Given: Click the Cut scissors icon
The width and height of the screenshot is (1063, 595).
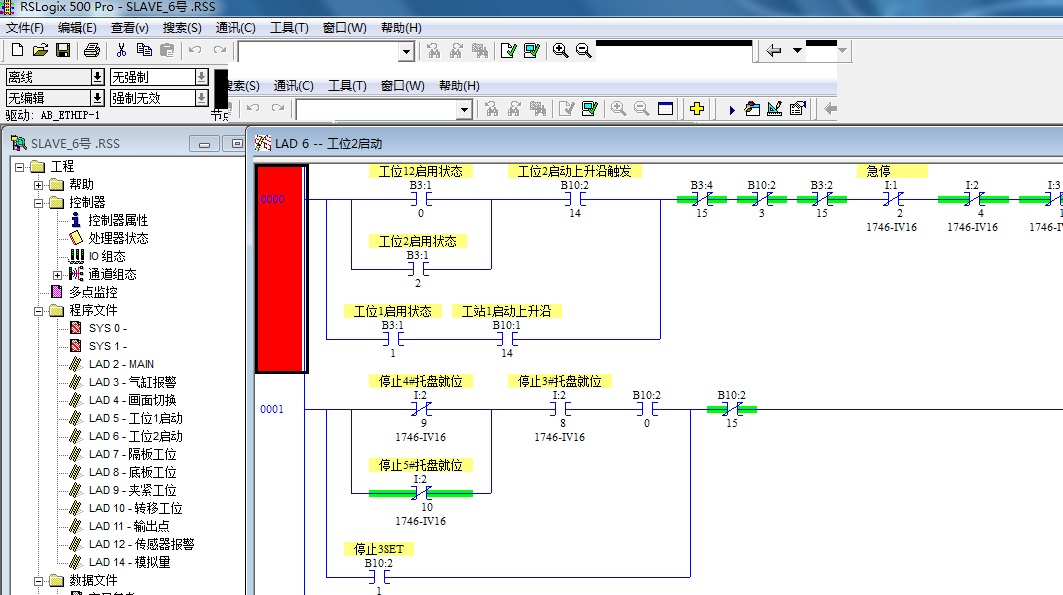Looking at the screenshot, I should click(121, 50).
